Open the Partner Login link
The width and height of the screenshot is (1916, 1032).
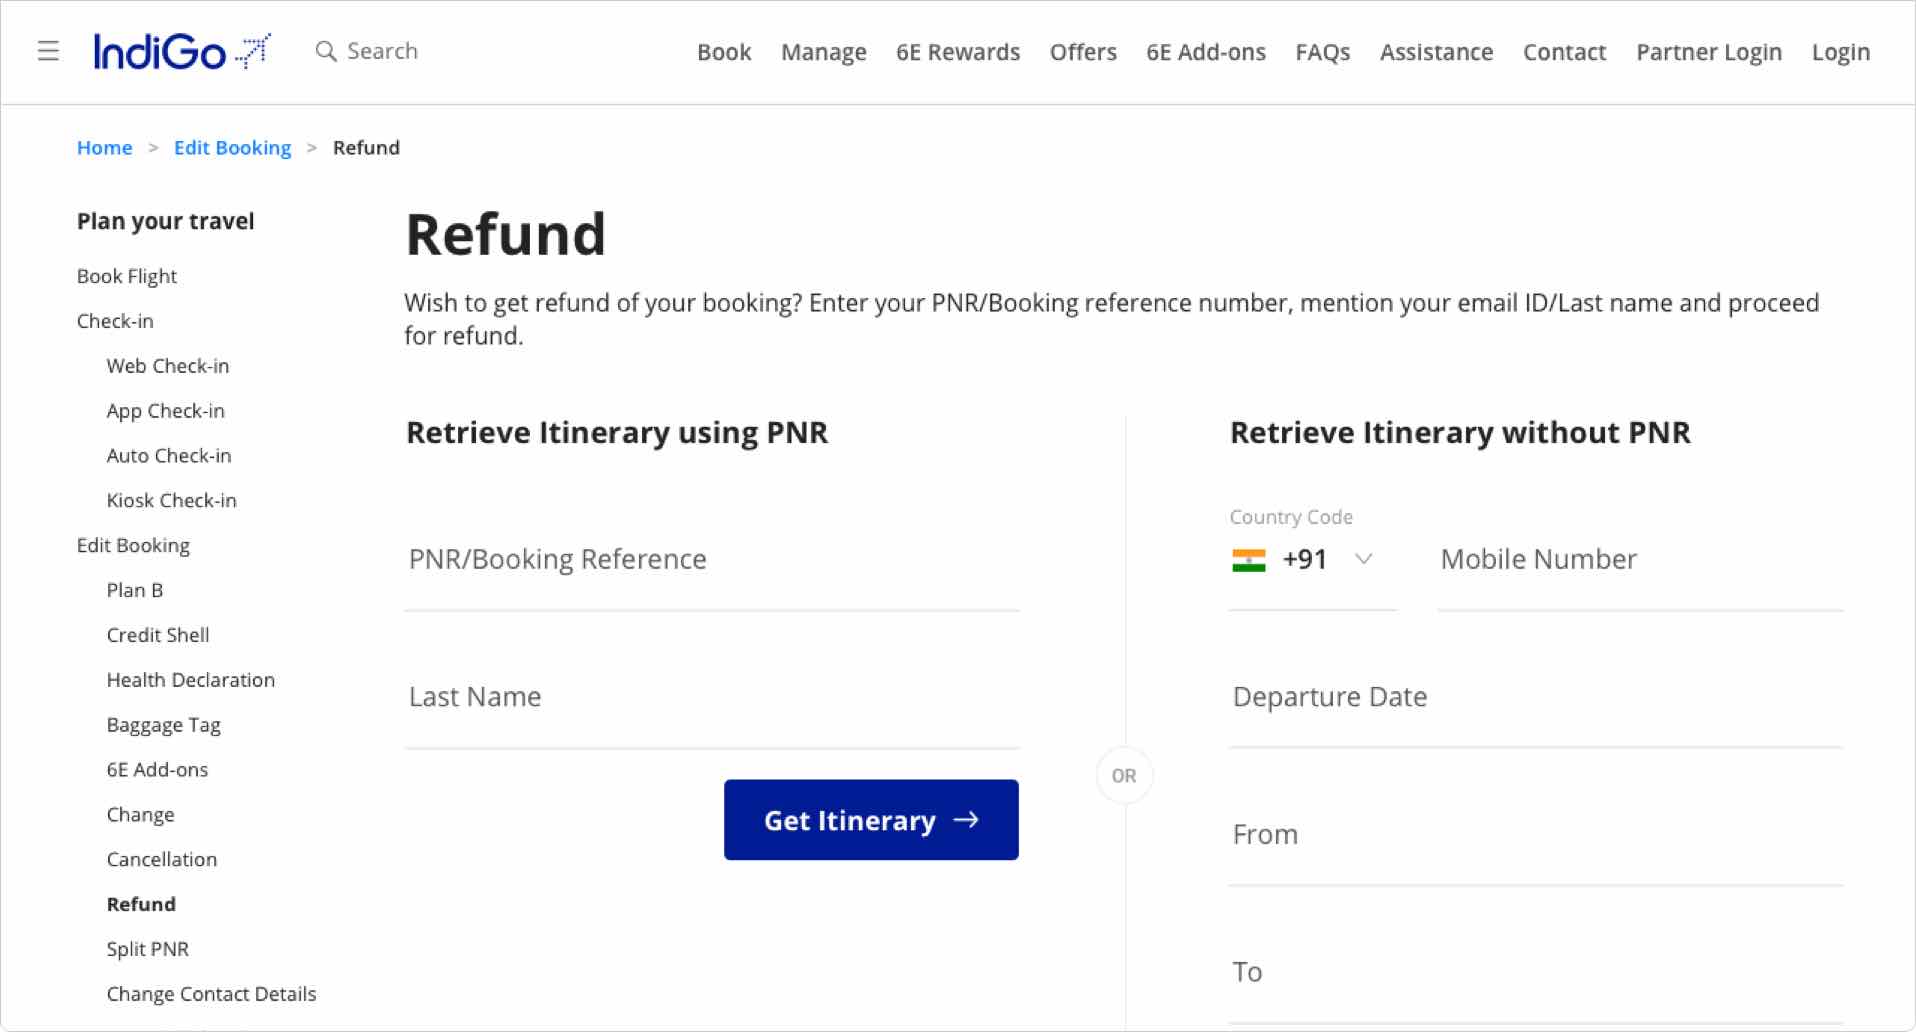click(x=1708, y=52)
